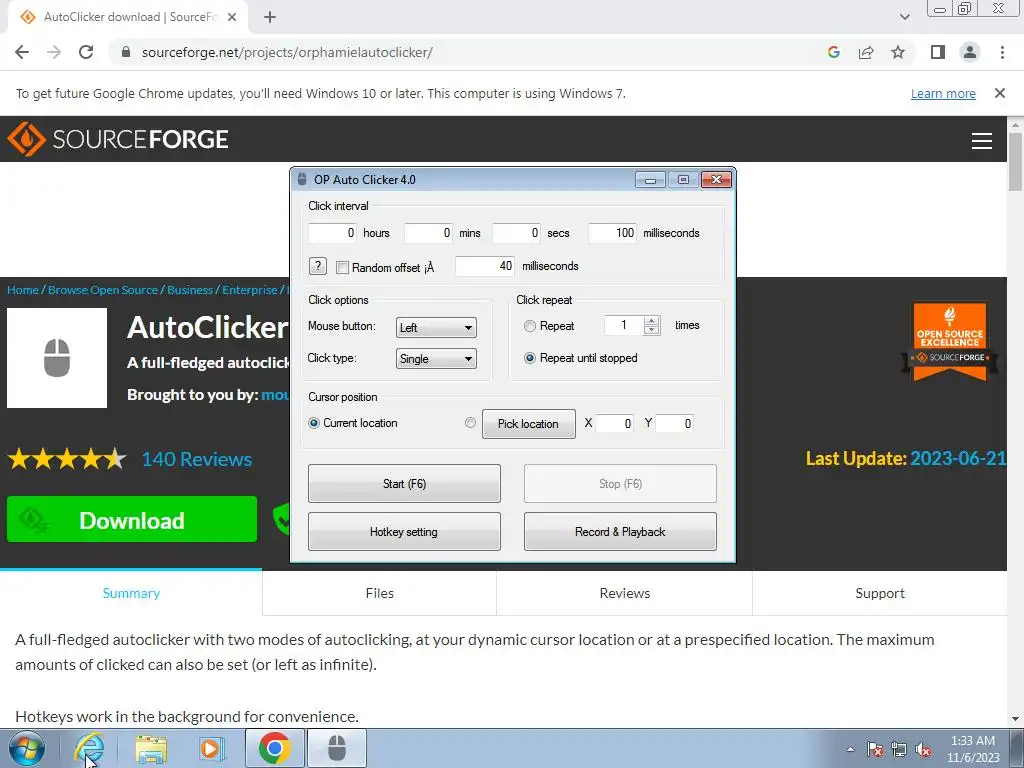Click the Chrome back arrow
The height and width of the screenshot is (768, 1024).
pyautogui.click(x=22, y=52)
